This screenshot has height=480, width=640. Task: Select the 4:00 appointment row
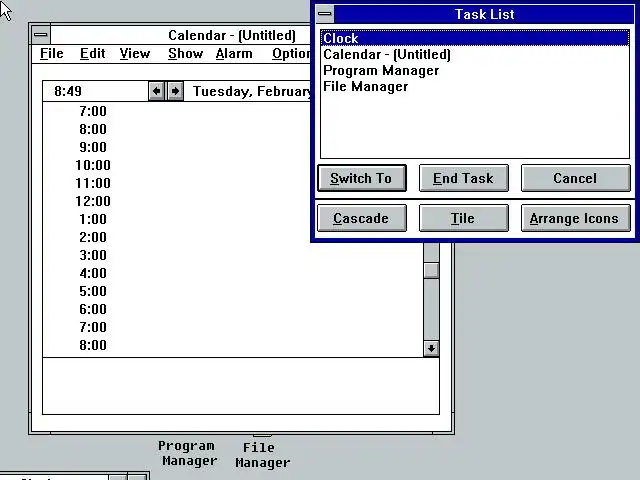point(233,273)
